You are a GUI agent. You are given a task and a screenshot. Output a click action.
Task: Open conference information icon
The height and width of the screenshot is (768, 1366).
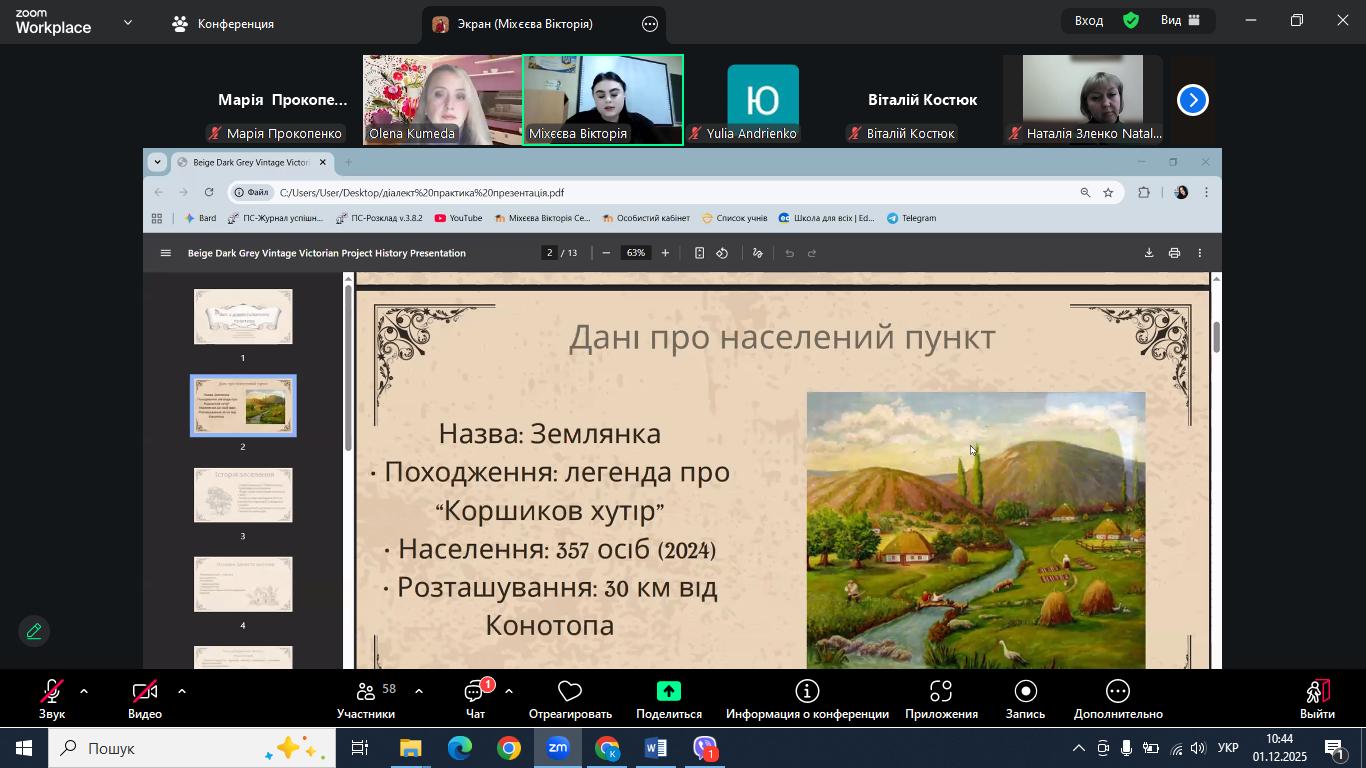pos(807,692)
